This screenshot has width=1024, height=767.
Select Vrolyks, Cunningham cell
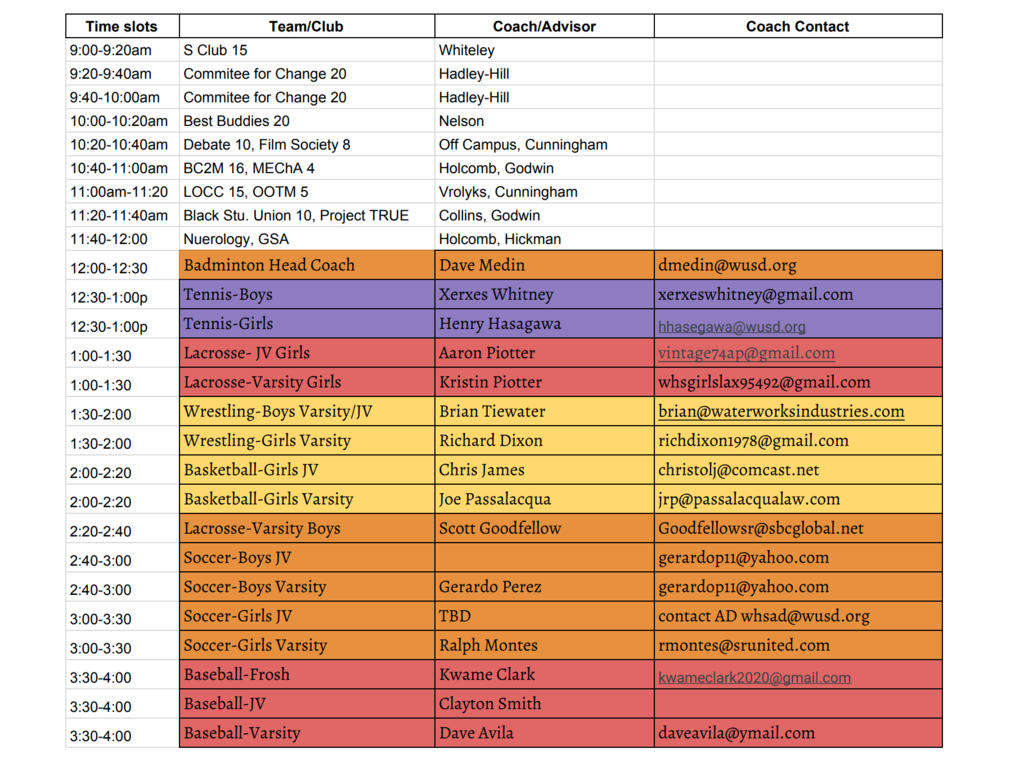(544, 191)
